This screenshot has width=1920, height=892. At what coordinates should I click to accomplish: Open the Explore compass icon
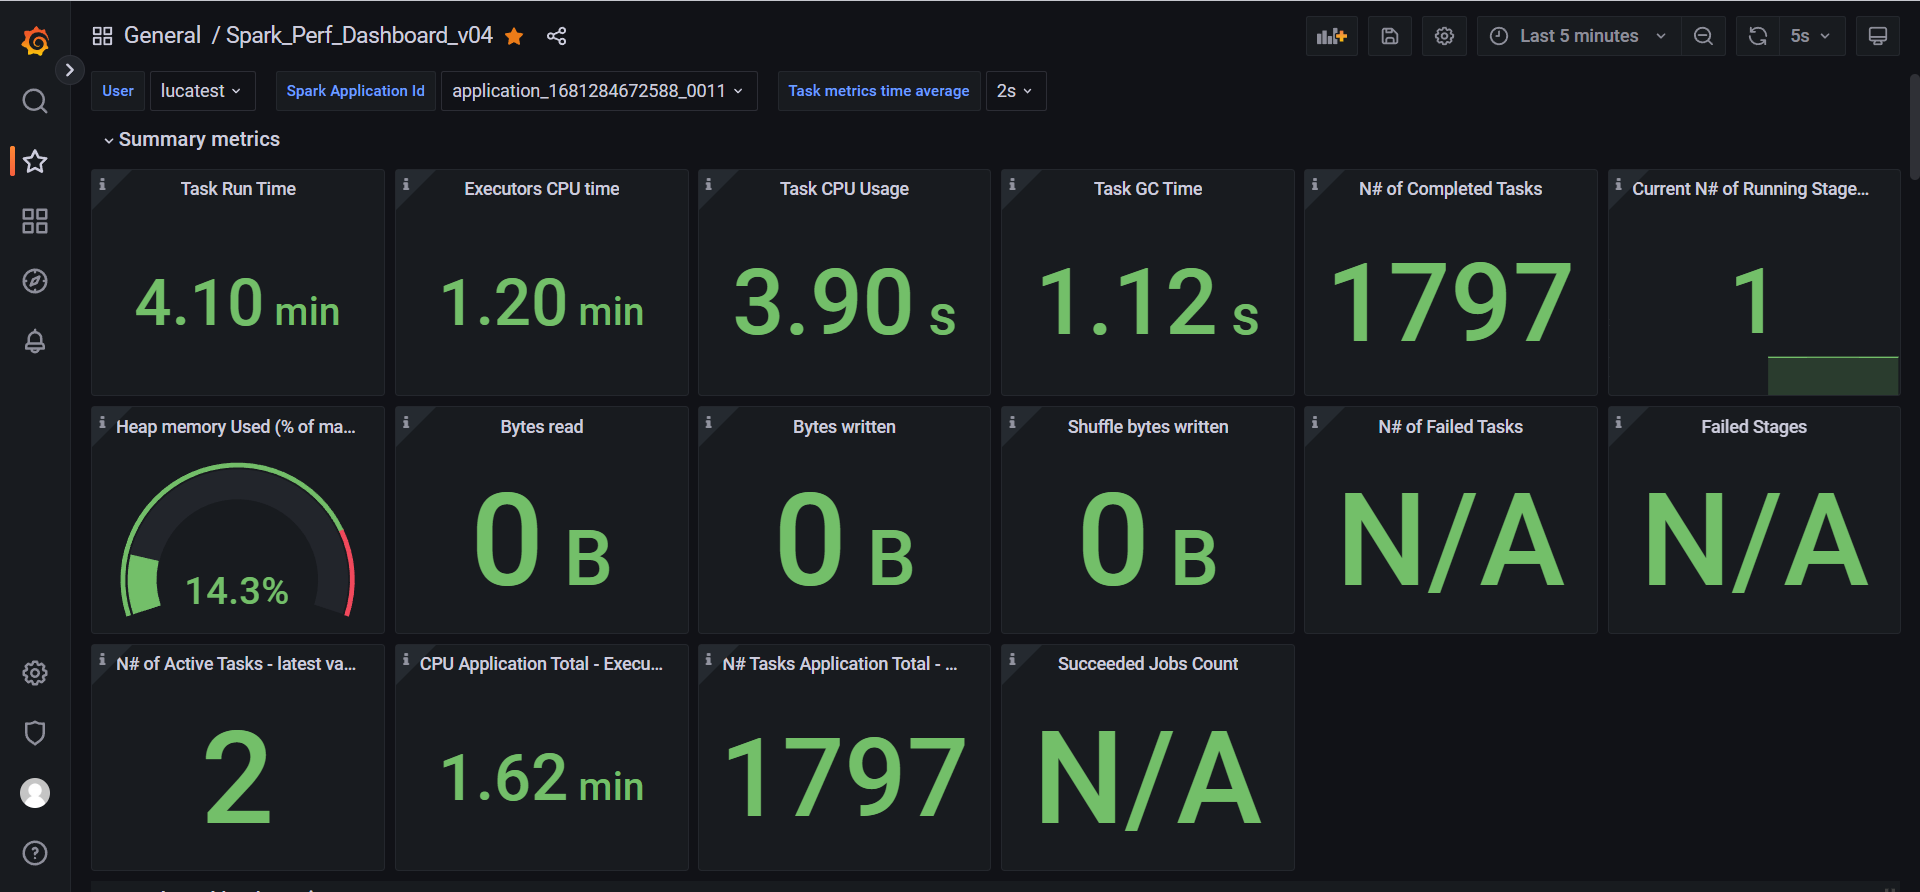(x=35, y=281)
